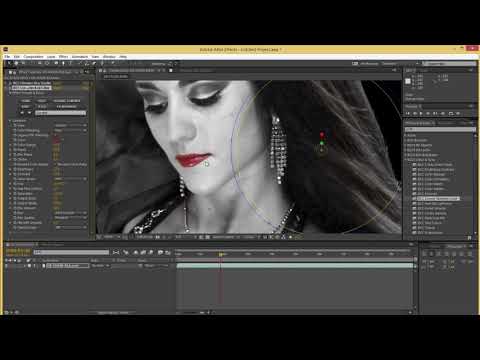Viewport: 480px width, 360px height.
Task: Jump to last frame in Preview panel
Action: point(435,113)
